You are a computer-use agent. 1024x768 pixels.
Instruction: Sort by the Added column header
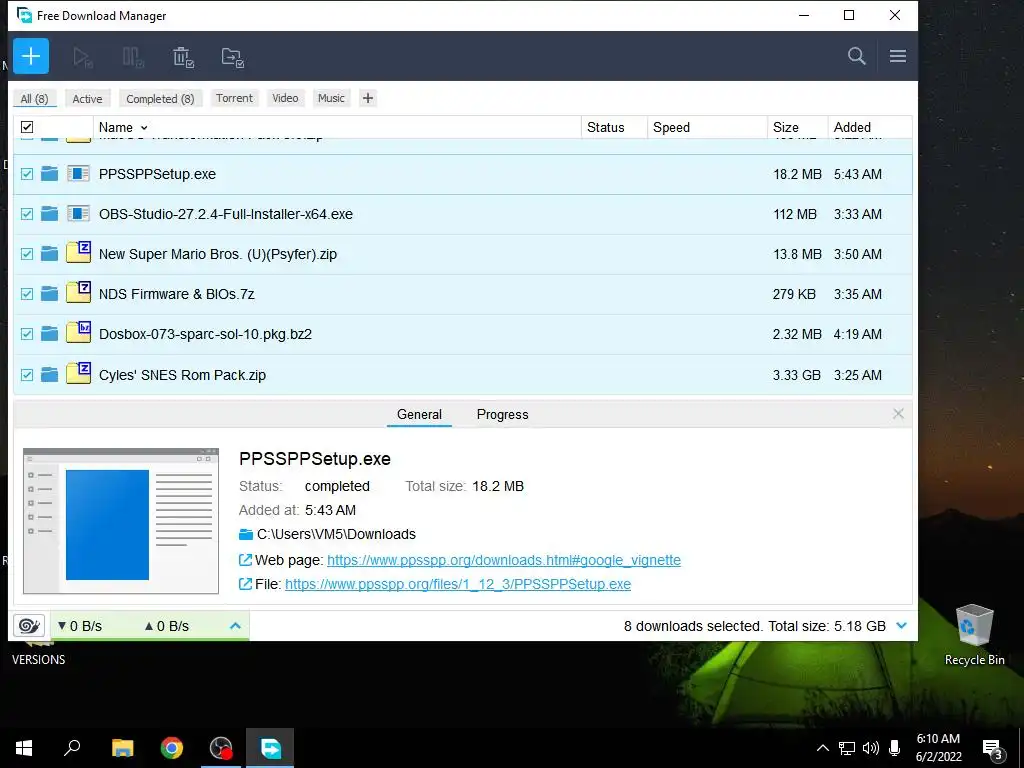(869, 127)
